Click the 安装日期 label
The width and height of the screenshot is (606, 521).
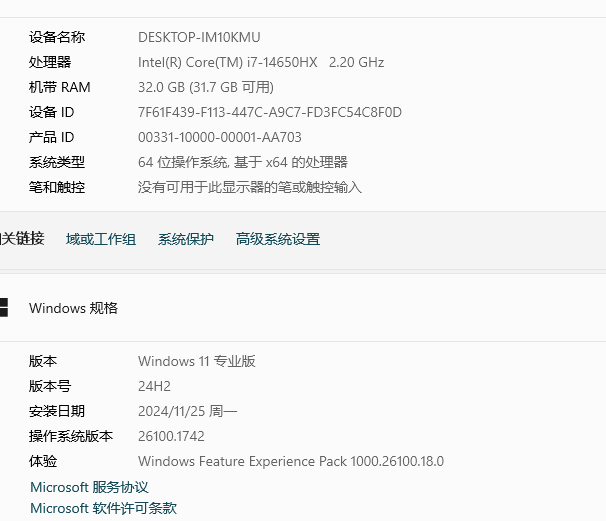point(57,411)
